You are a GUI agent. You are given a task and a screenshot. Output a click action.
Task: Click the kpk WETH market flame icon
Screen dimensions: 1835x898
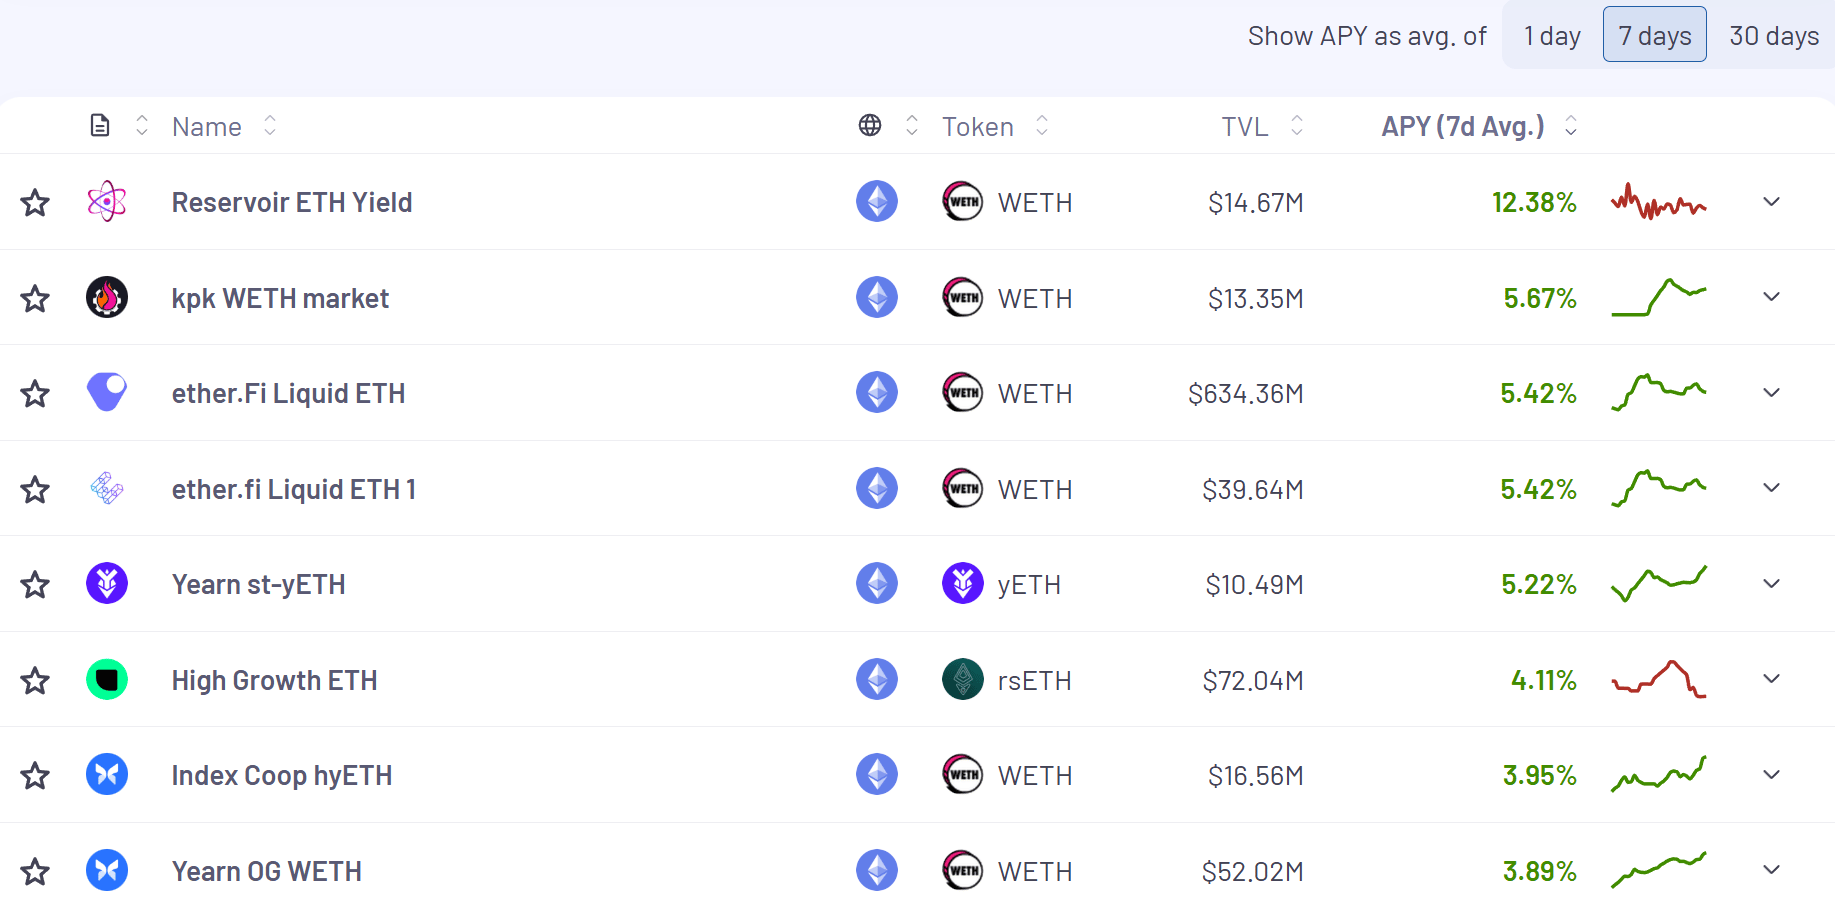pos(107,297)
